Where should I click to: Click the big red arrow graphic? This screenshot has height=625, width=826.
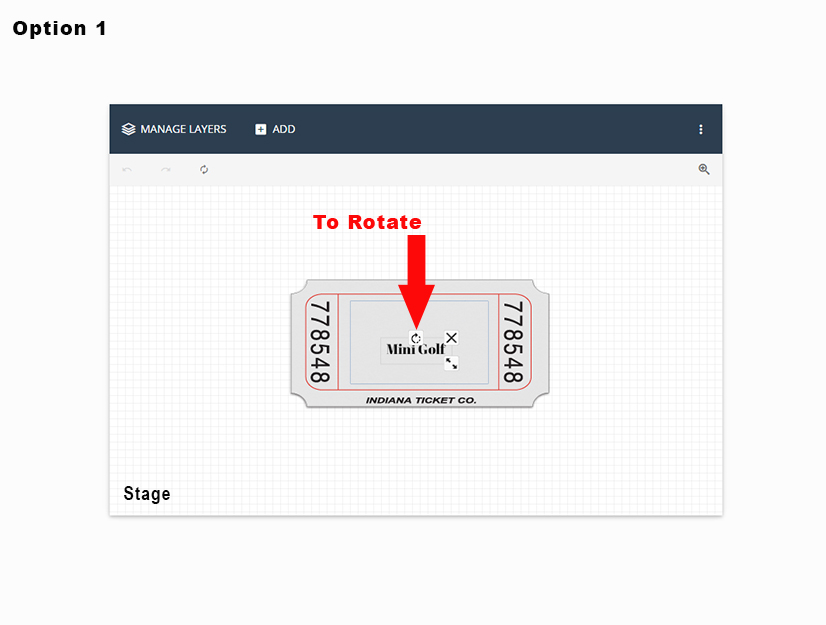[416, 280]
